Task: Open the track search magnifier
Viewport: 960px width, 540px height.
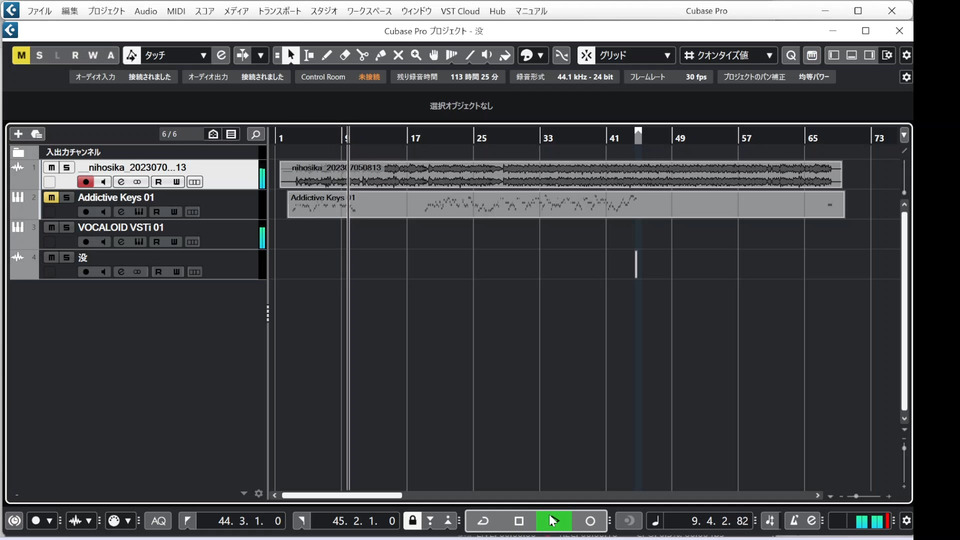Action: coord(256,134)
